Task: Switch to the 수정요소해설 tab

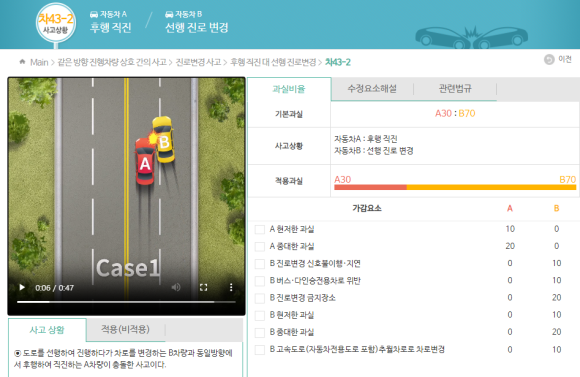Action: 372,88
